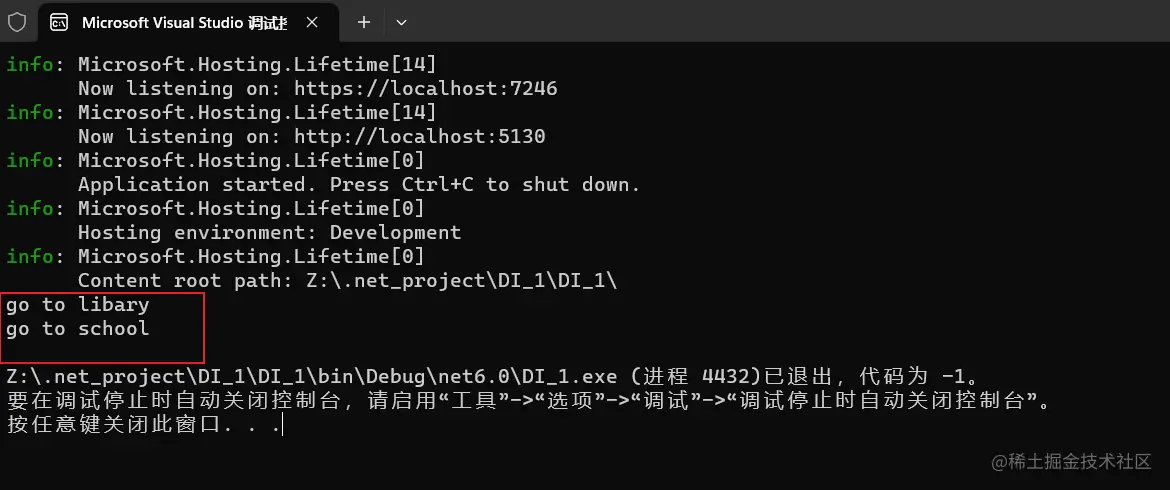
Task: Select the Microsoft Visual Studio 调试 tab
Action: (184, 22)
